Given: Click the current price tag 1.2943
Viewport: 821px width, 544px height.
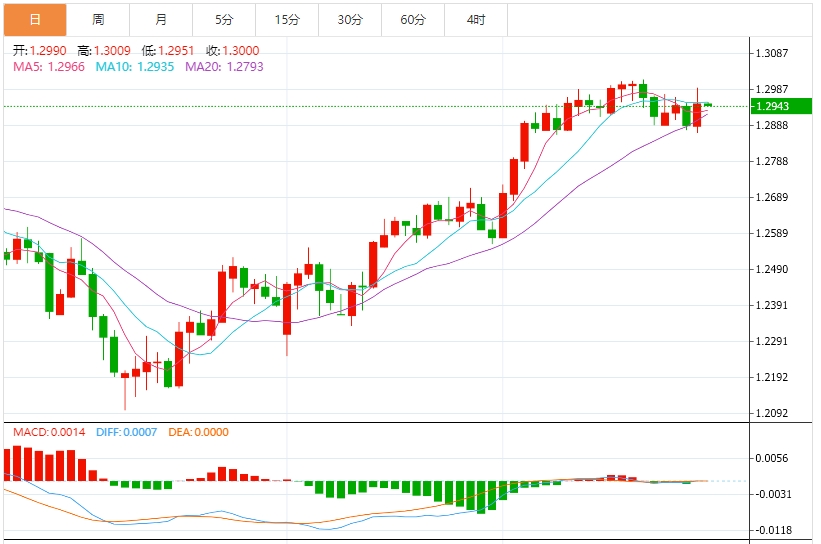Looking at the screenshot, I should [772, 106].
